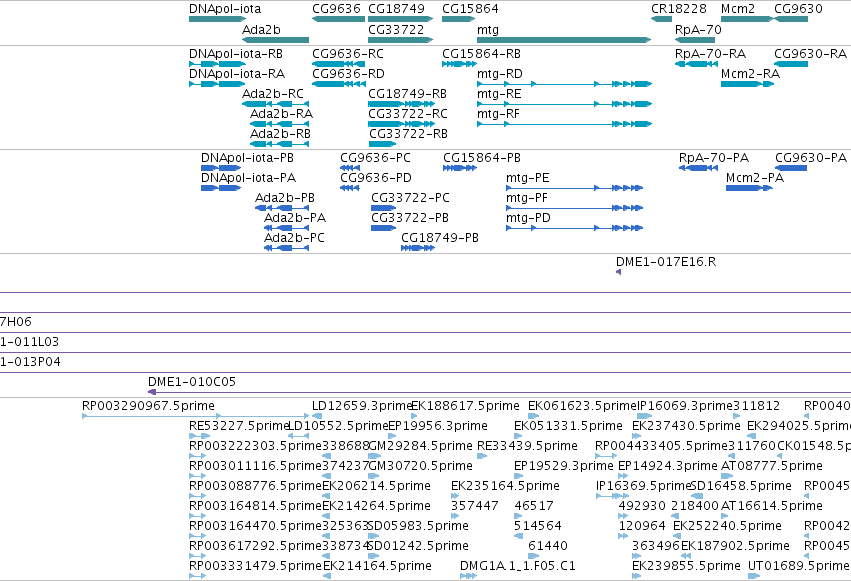851x581 pixels.
Task: Click the 1-013P04 clone label
Action: [30, 362]
